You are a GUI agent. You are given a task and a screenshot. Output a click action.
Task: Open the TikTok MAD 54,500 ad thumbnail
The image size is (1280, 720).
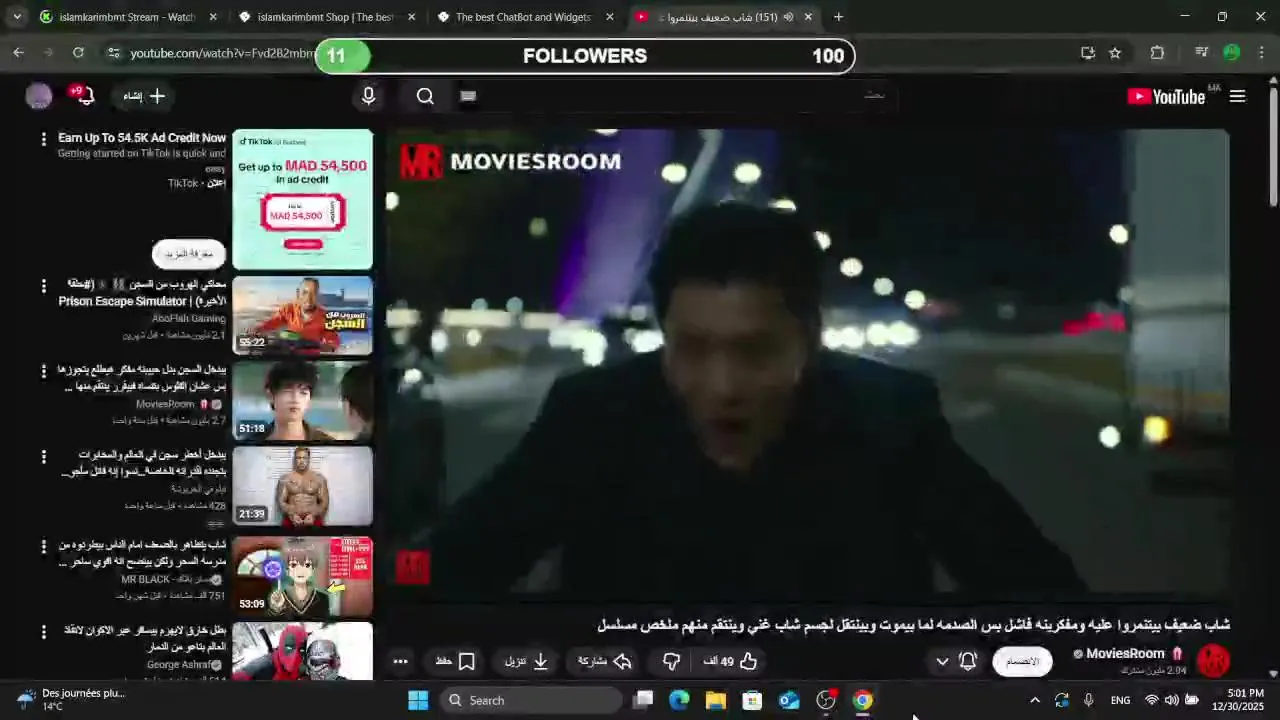tap(302, 199)
